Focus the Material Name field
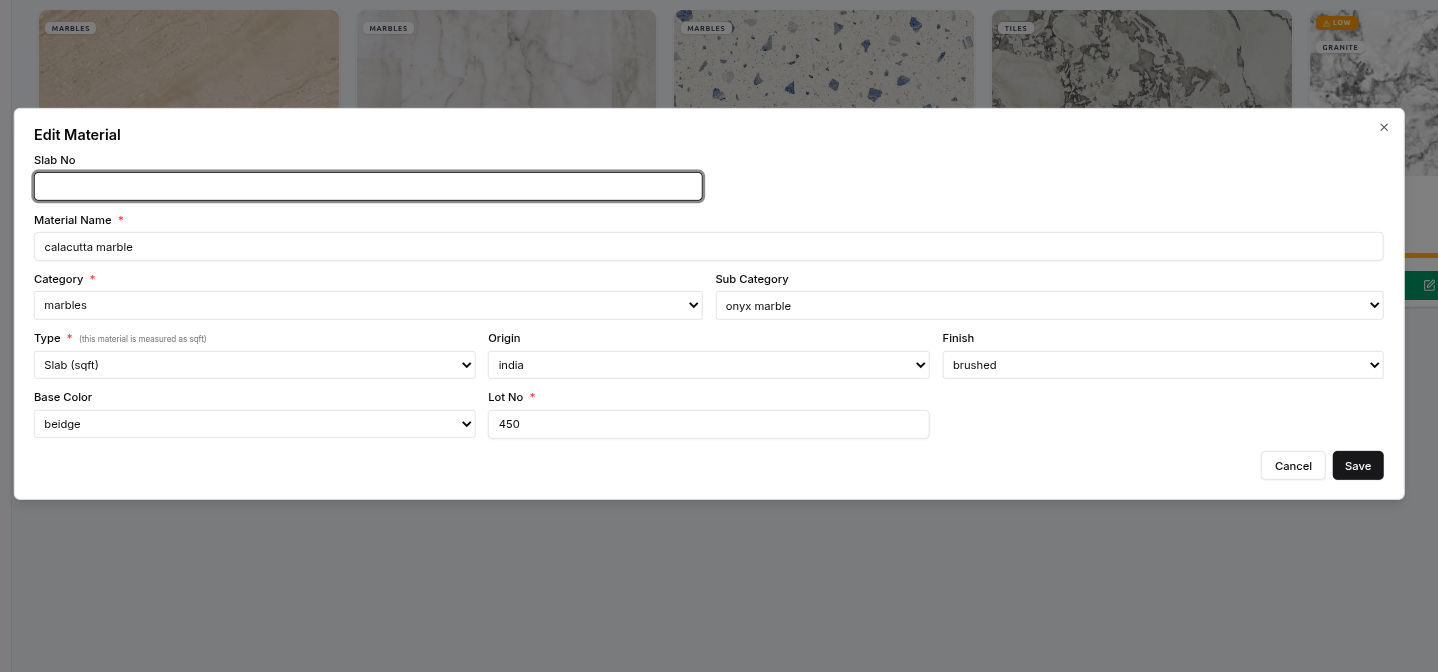Image resolution: width=1438 pixels, height=672 pixels. pyautogui.click(x=708, y=246)
